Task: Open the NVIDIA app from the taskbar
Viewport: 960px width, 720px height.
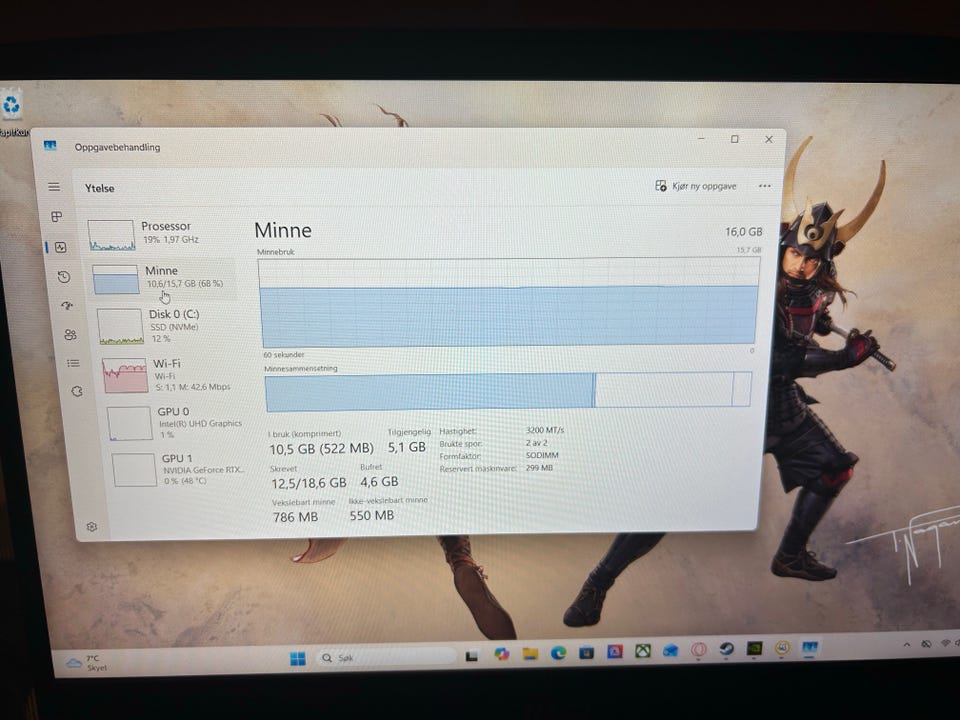Action: click(x=754, y=648)
